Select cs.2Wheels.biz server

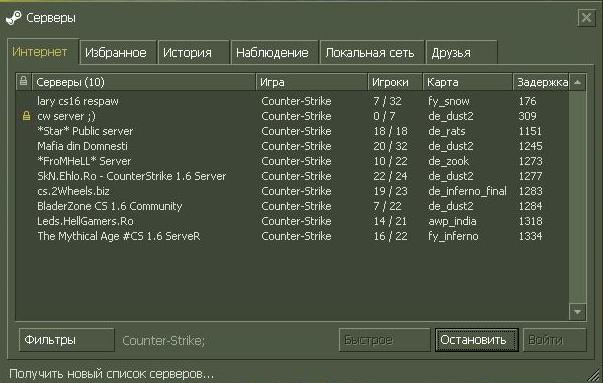click(292, 191)
